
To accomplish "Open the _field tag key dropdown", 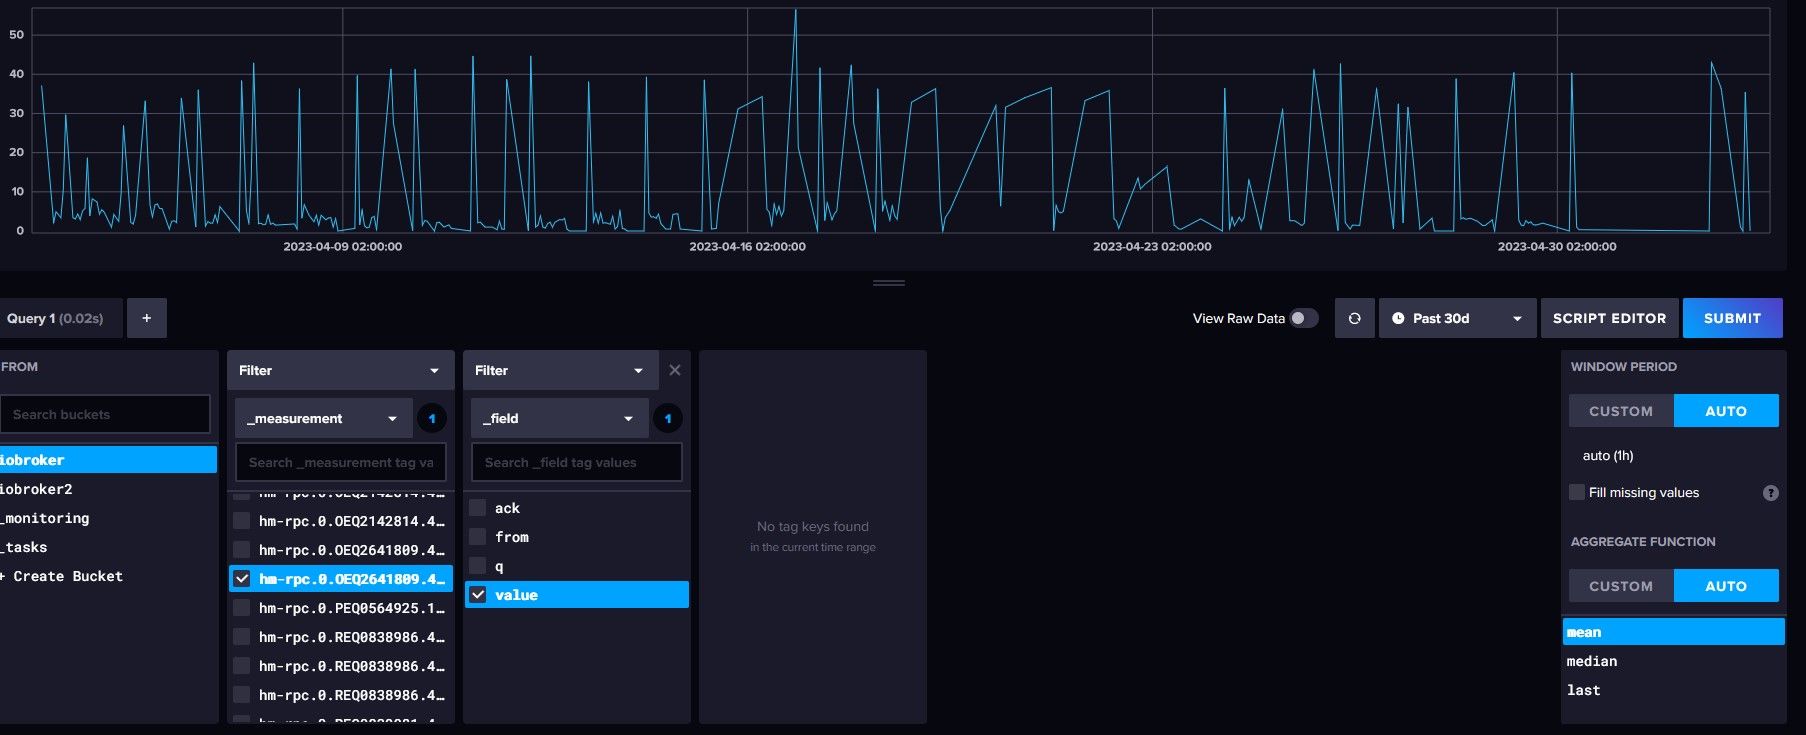I will pos(560,418).
